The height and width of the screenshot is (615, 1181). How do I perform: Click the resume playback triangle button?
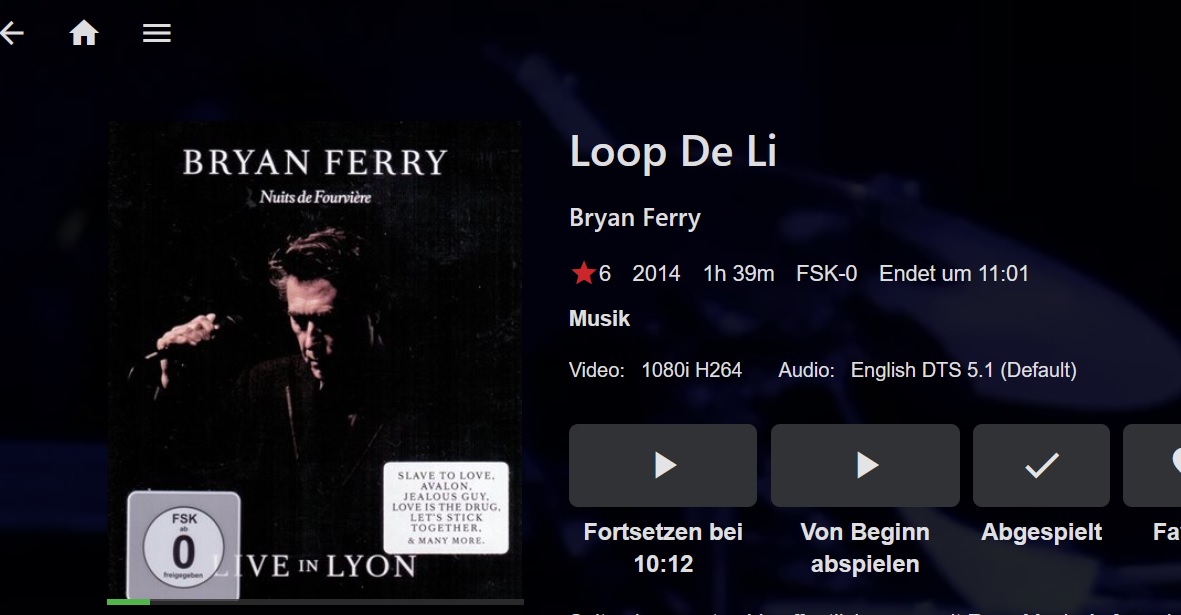(663, 465)
